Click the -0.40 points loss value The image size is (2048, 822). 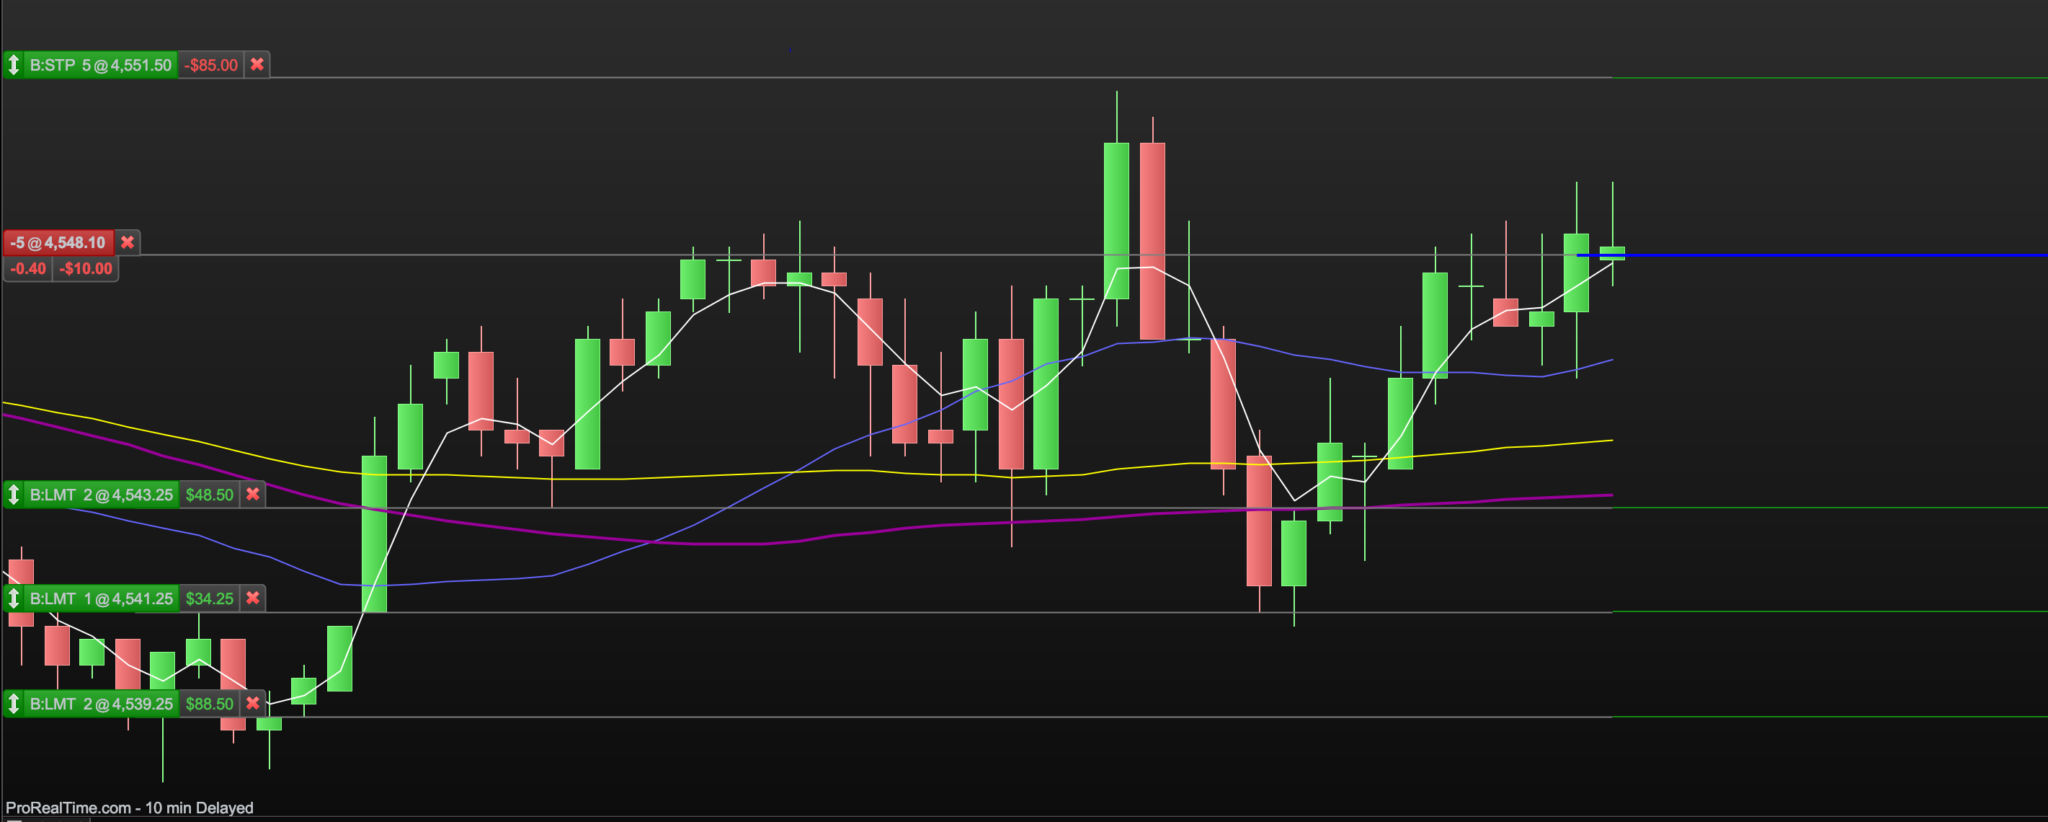coord(29,268)
